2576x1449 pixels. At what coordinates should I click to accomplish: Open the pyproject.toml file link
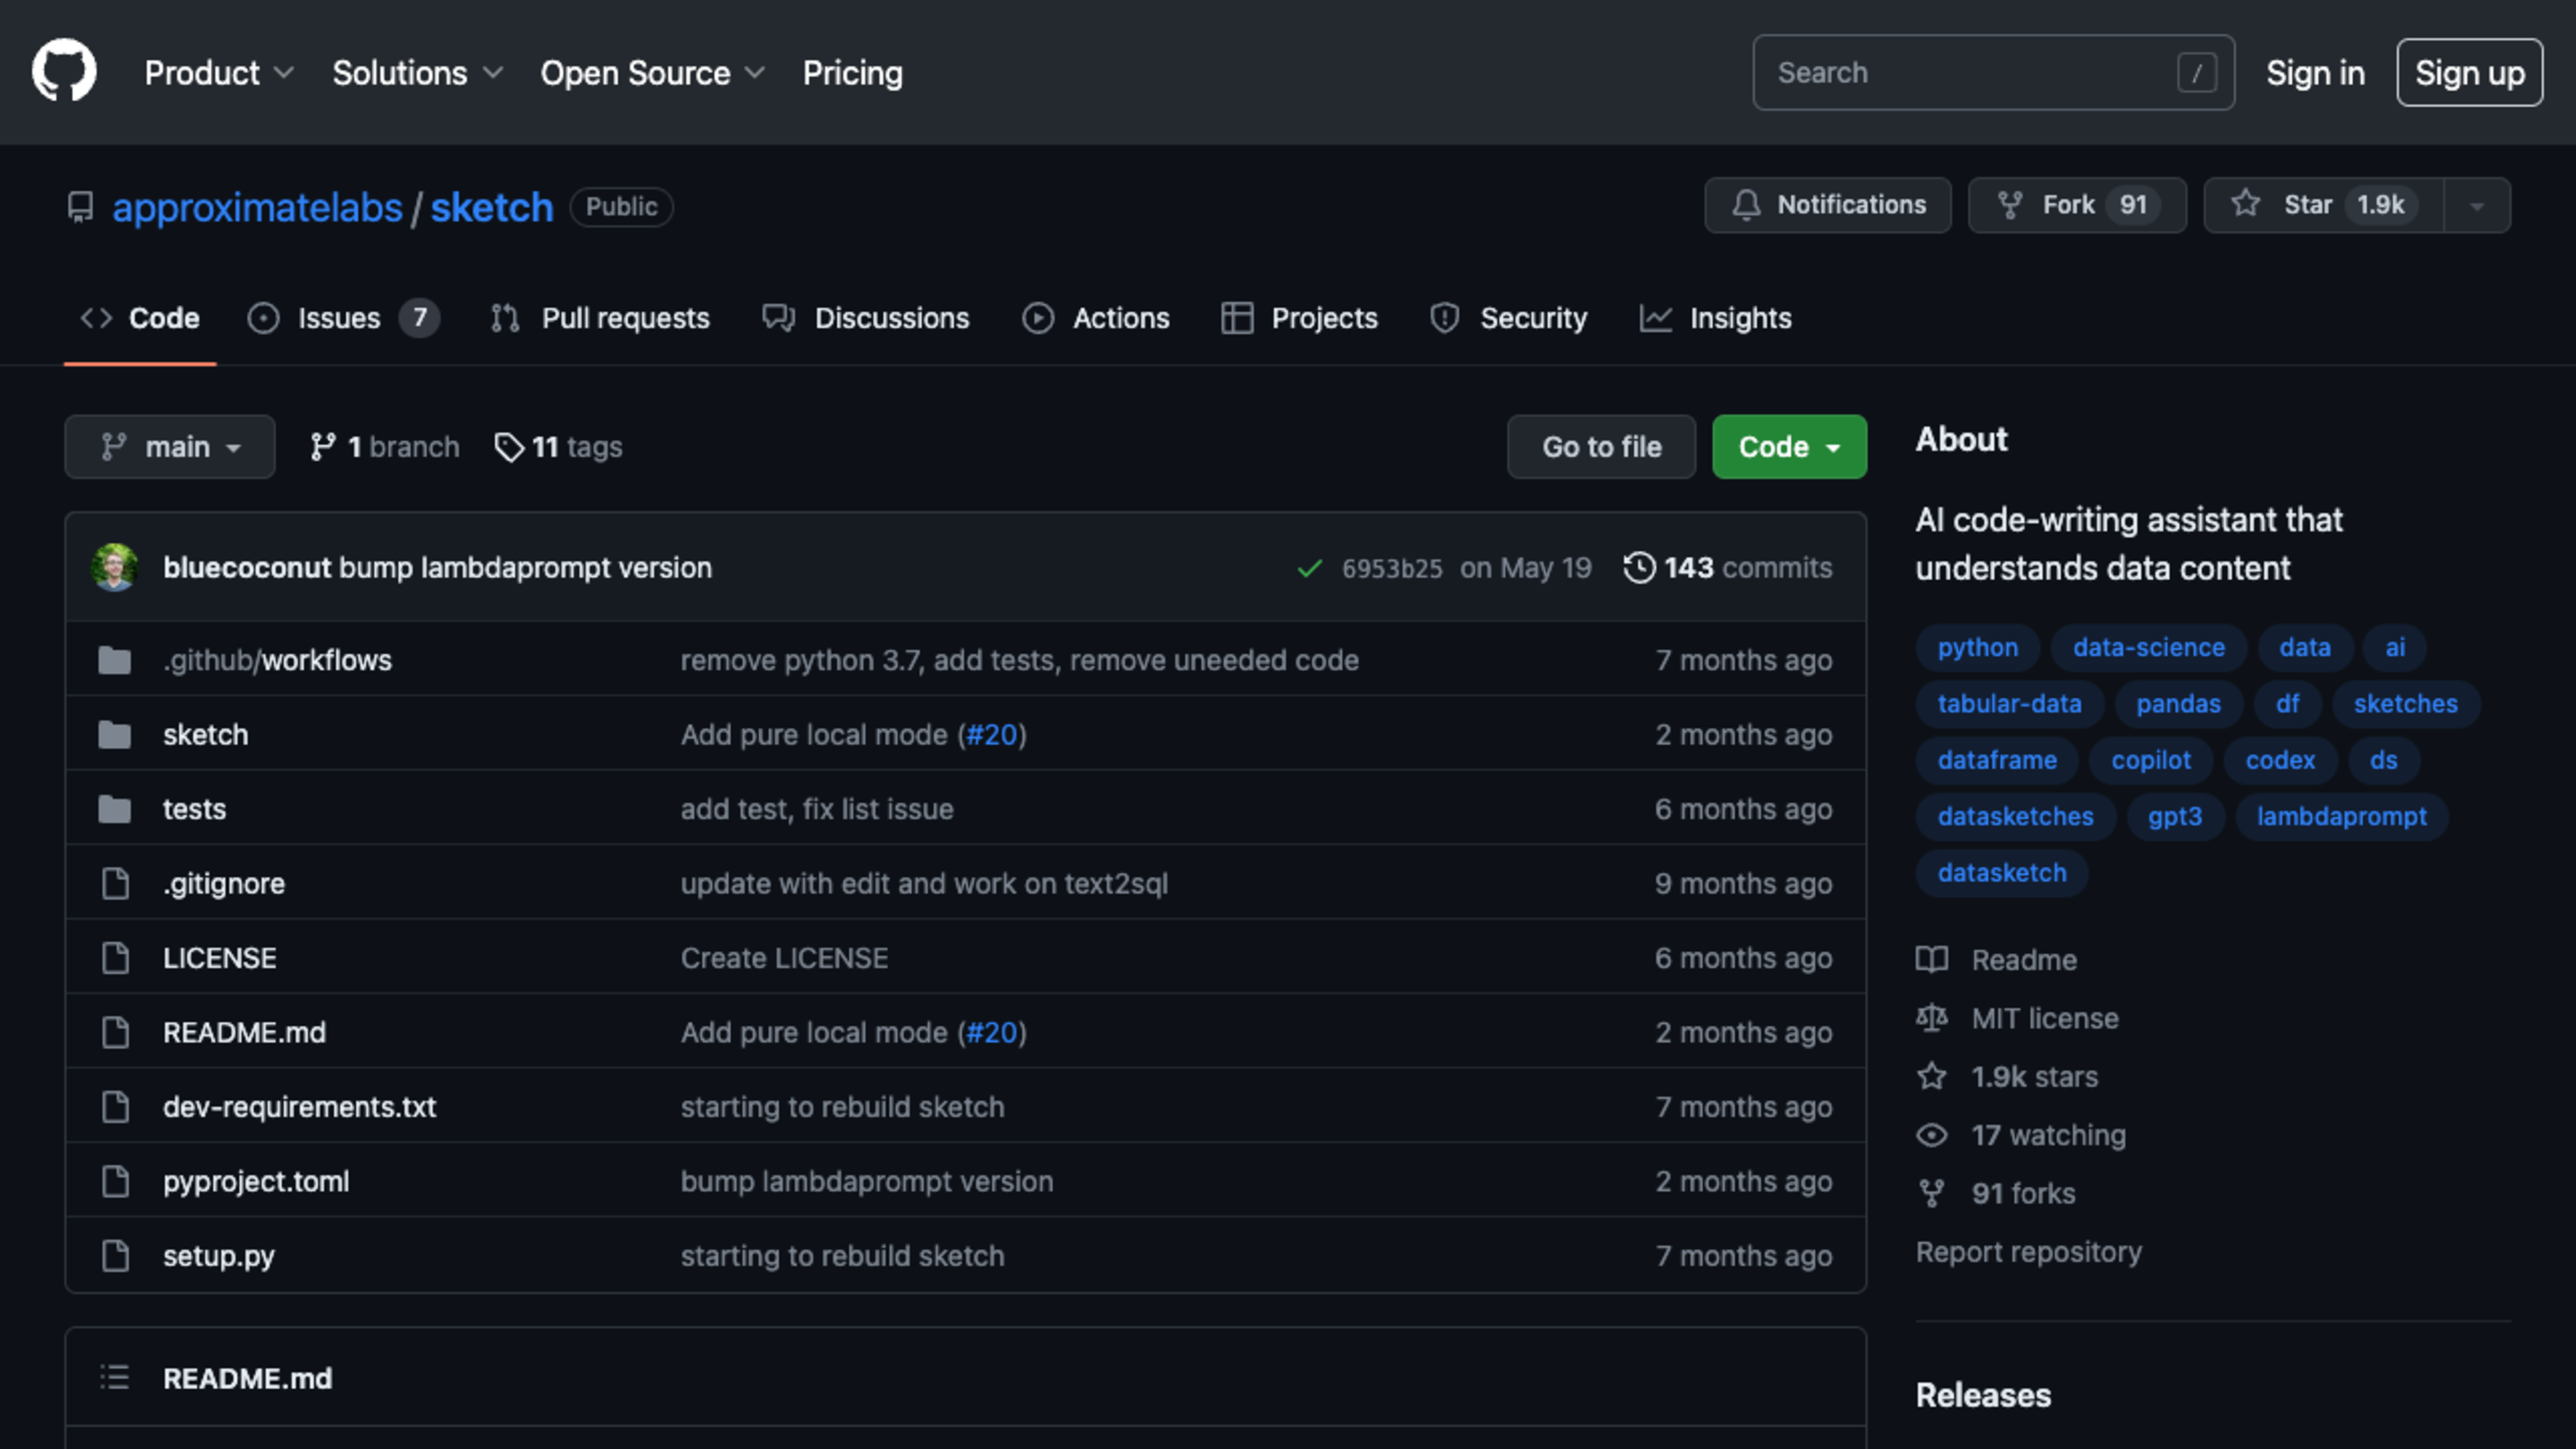(256, 1181)
